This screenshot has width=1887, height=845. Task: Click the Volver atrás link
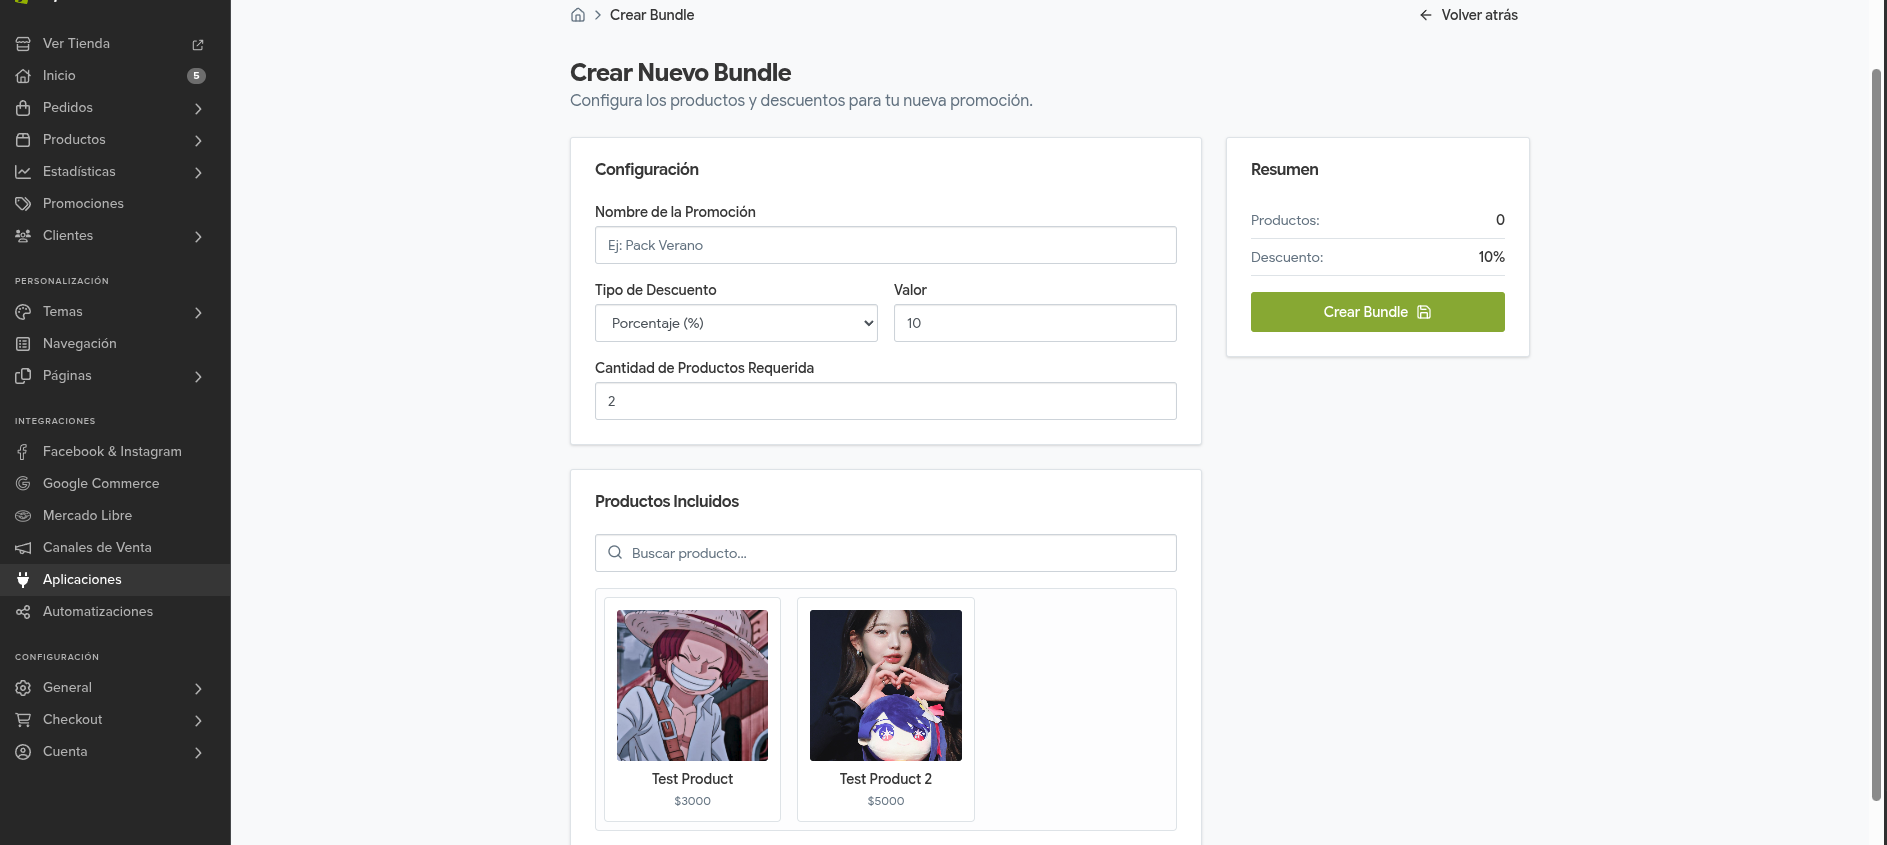(x=1468, y=14)
